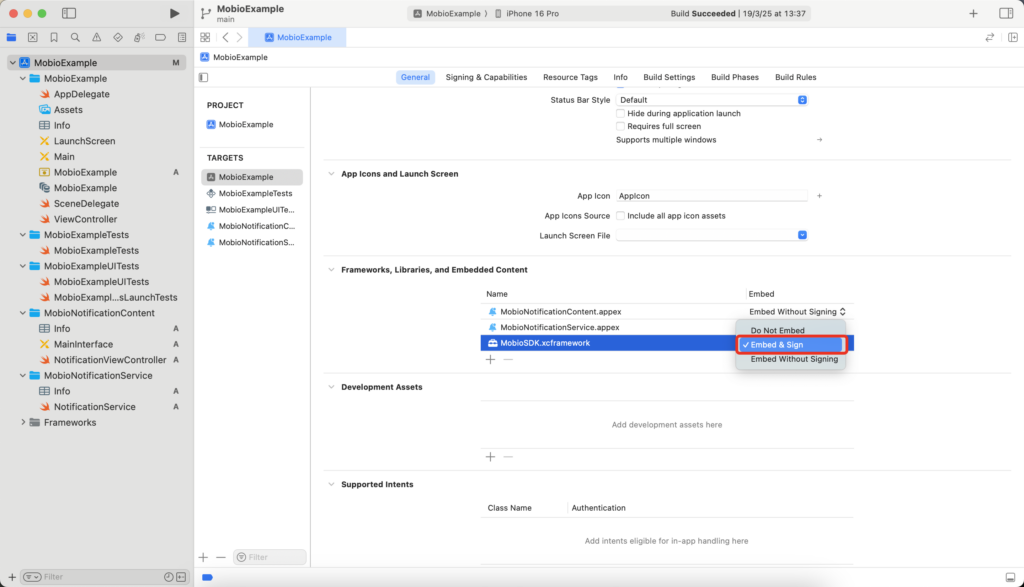1024x587 pixels.
Task: Select MobioExampleTests target in targets list
Action: tap(255, 193)
